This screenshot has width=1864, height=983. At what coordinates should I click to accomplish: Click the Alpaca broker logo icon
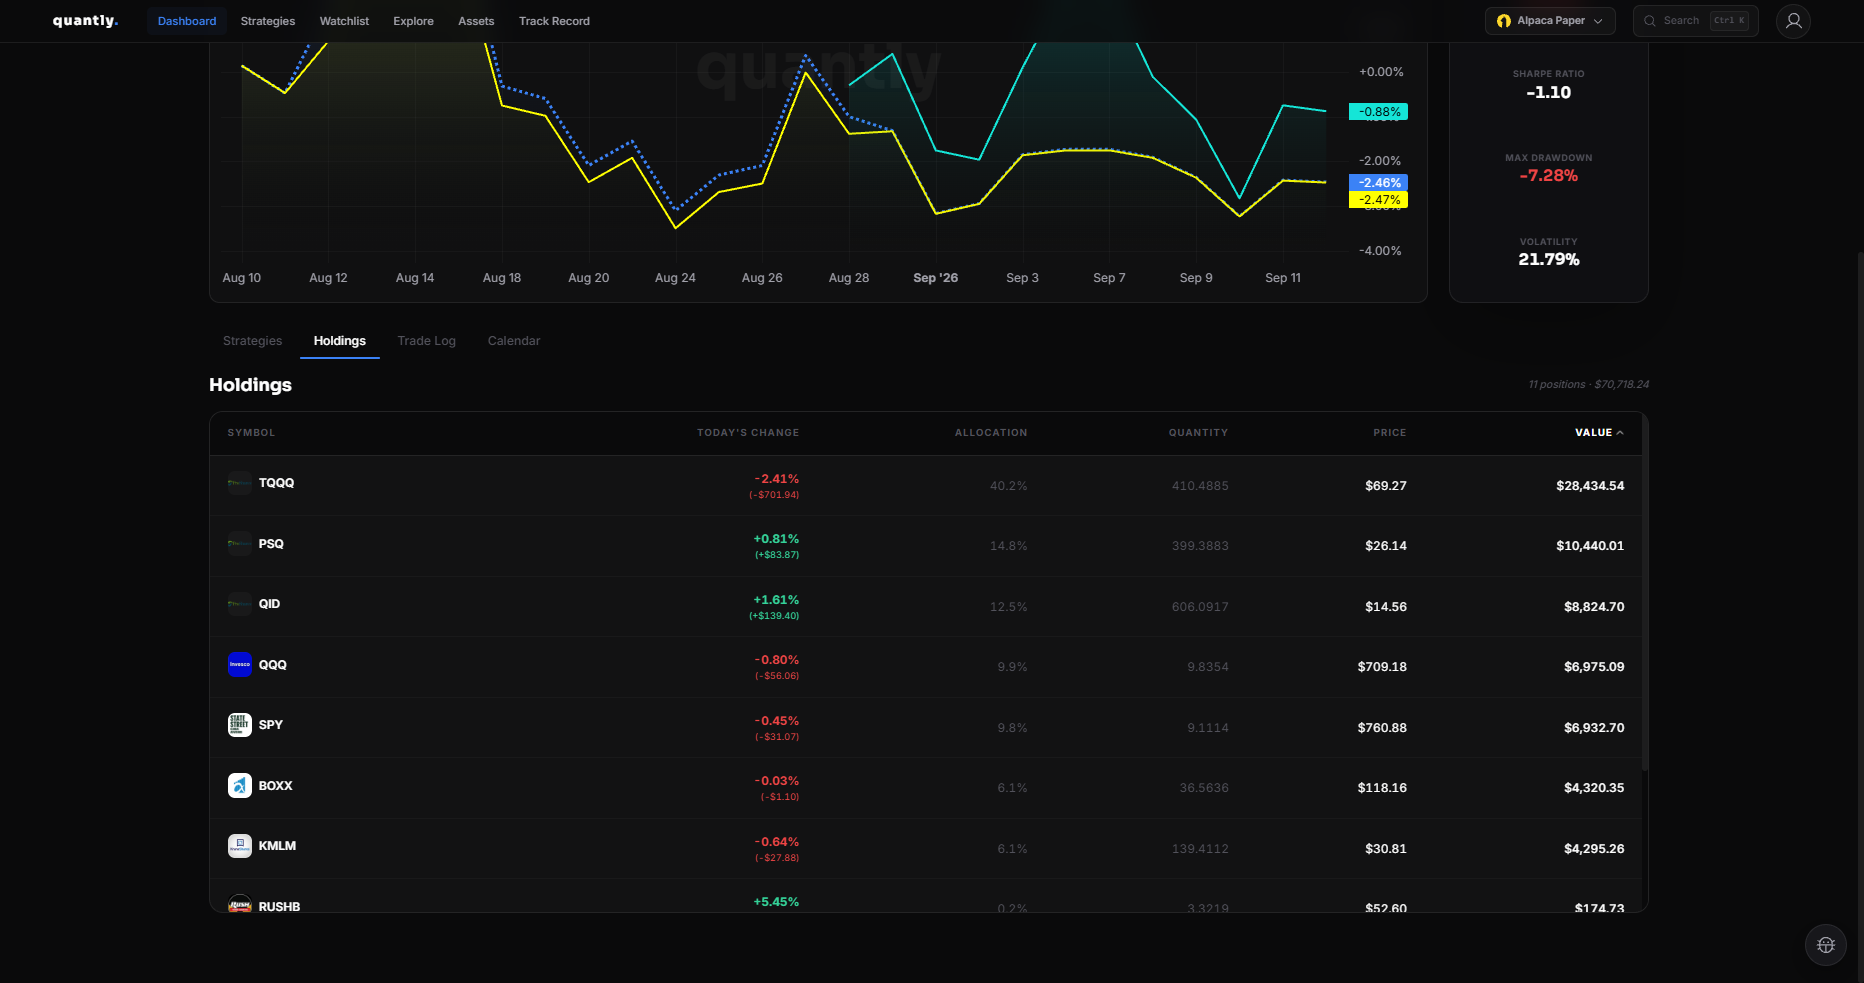[1503, 21]
